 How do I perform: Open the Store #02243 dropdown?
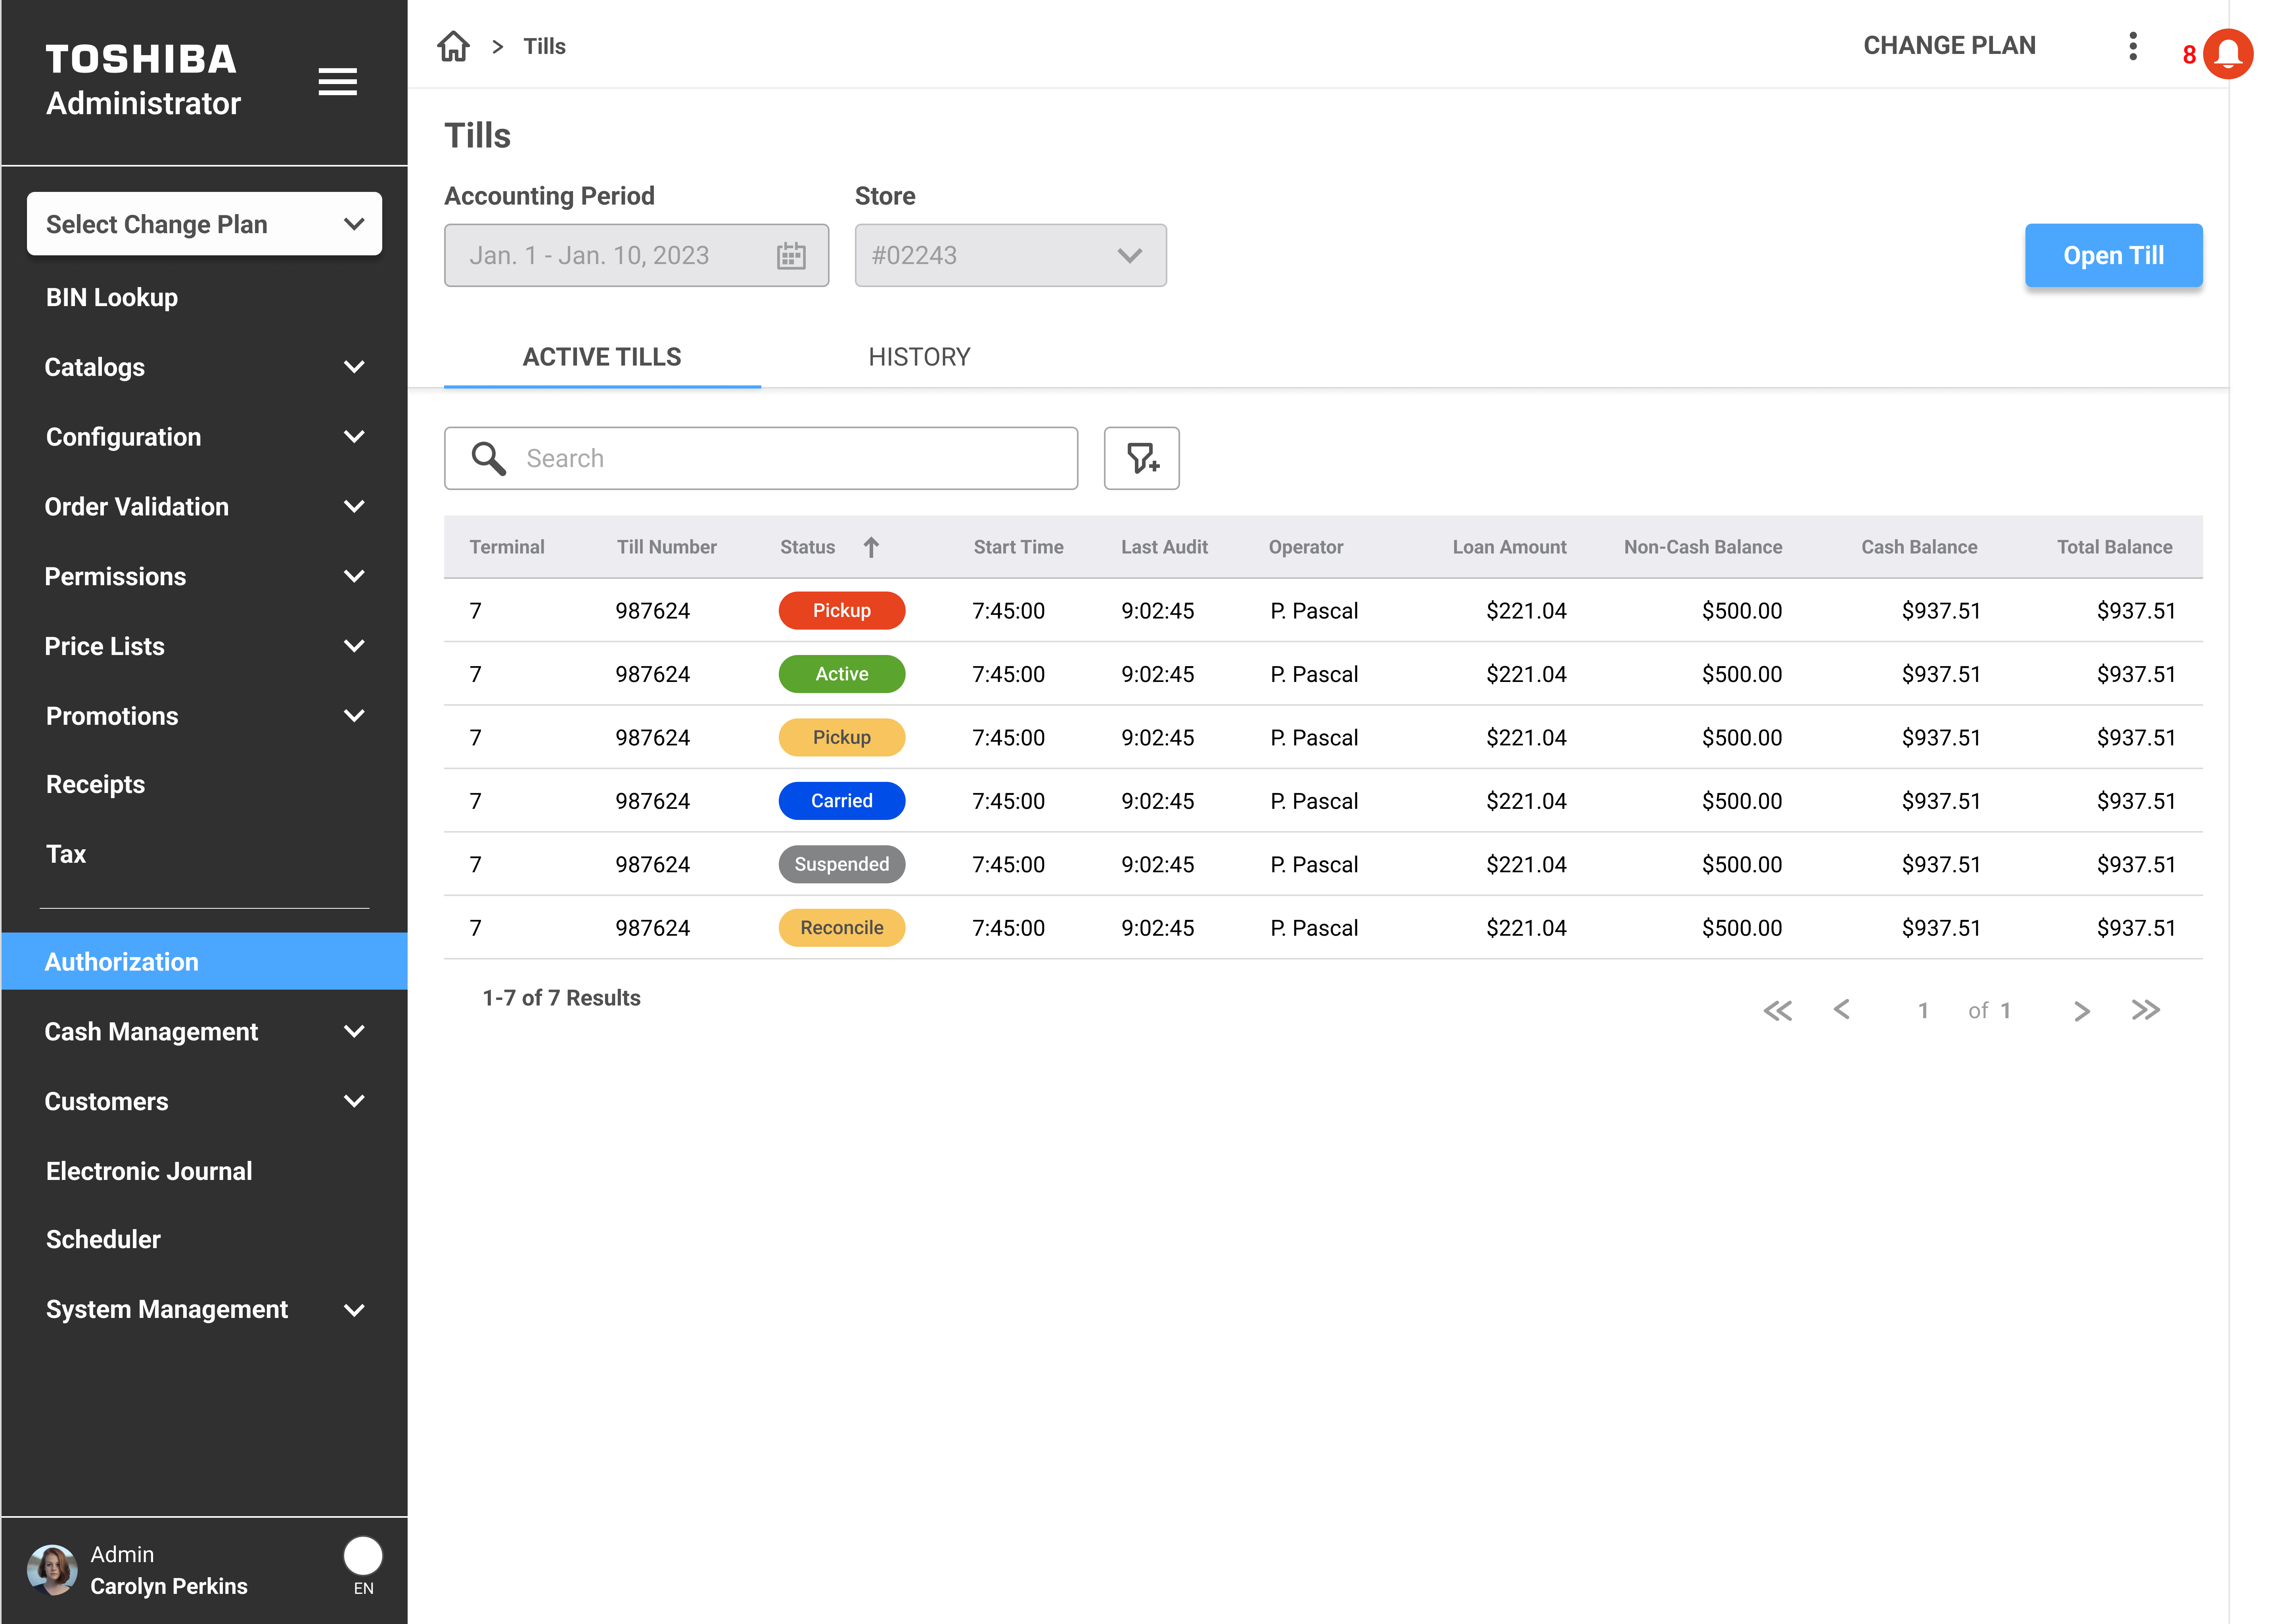coord(1010,256)
